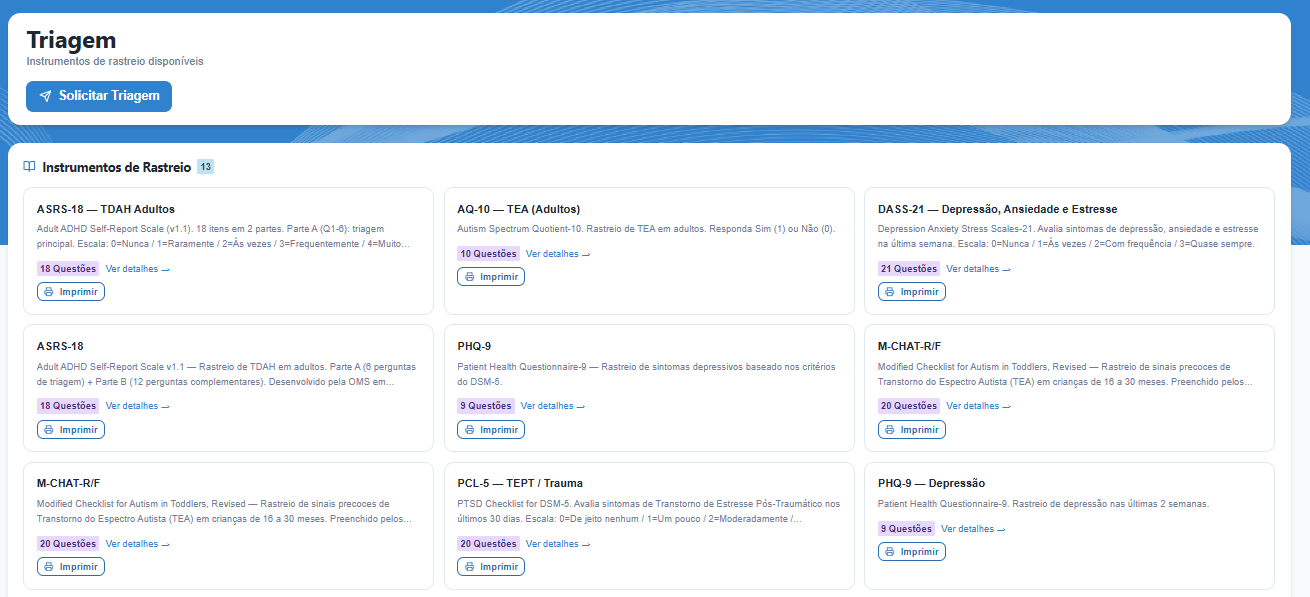
Task: Select the 10 Questões tag on AQ-10
Action: pyautogui.click(x=488, y=254)
